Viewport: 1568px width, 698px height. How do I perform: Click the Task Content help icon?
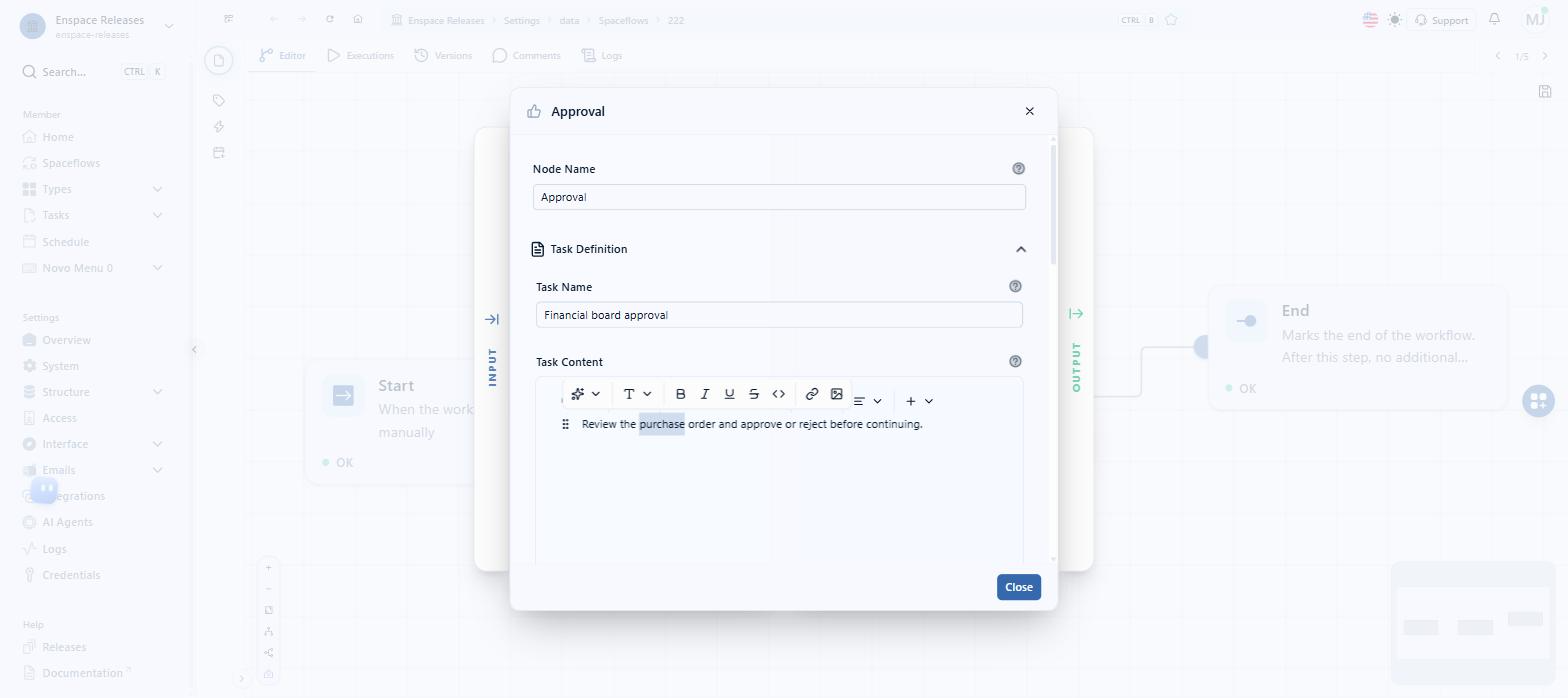[x=1016, y=361]
